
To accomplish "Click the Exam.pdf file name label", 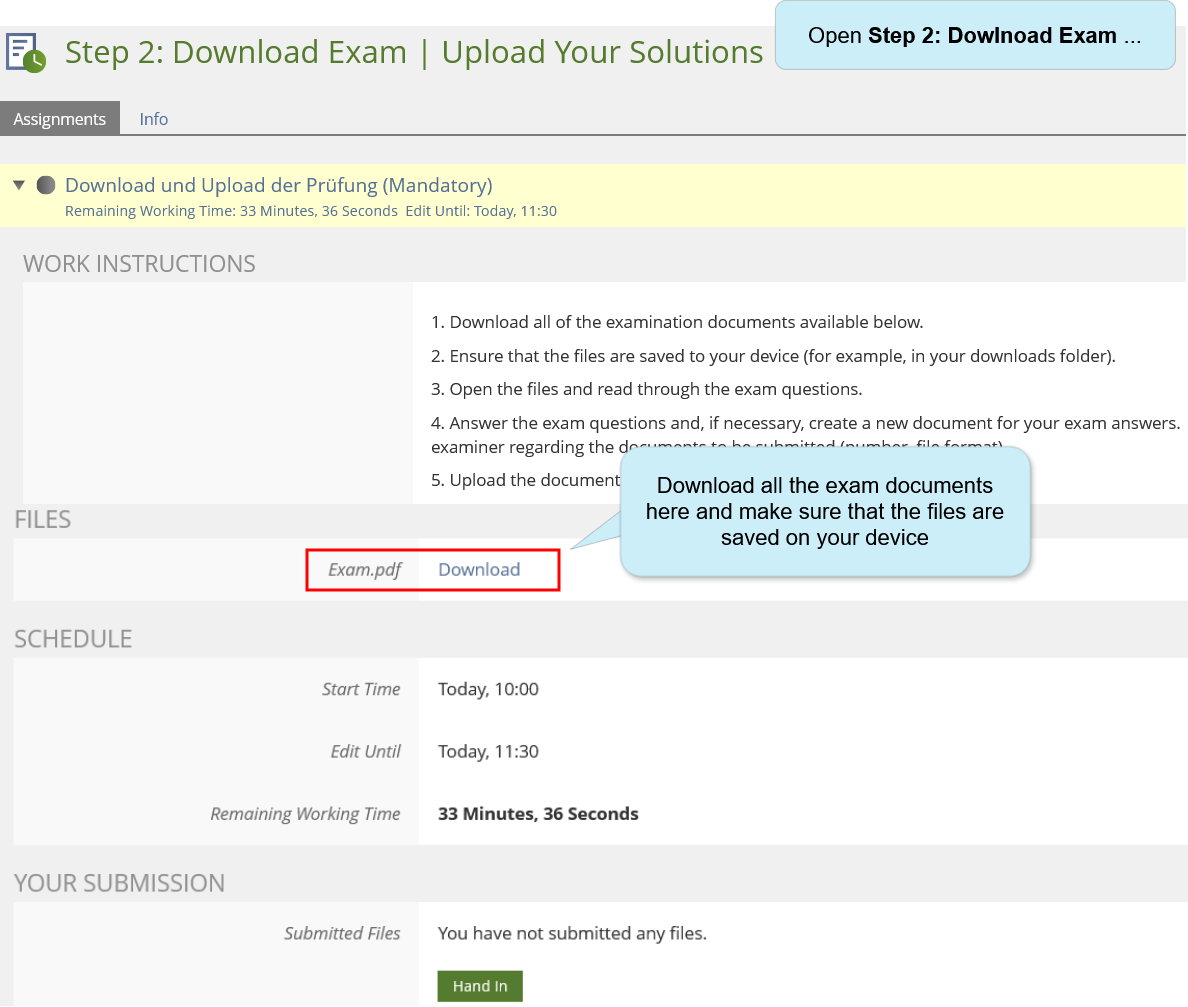I will 364,570.
